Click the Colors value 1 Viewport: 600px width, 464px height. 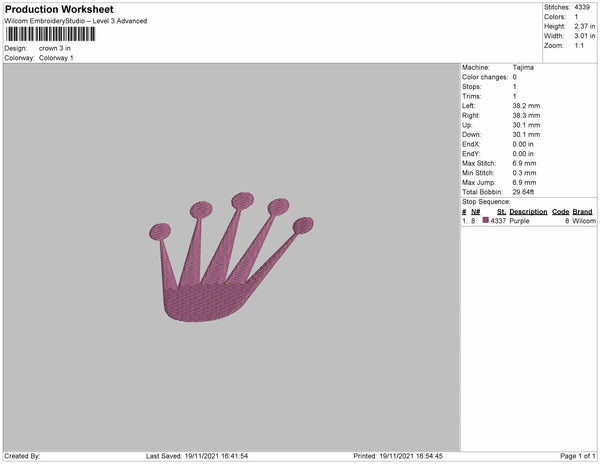[576, 17]
